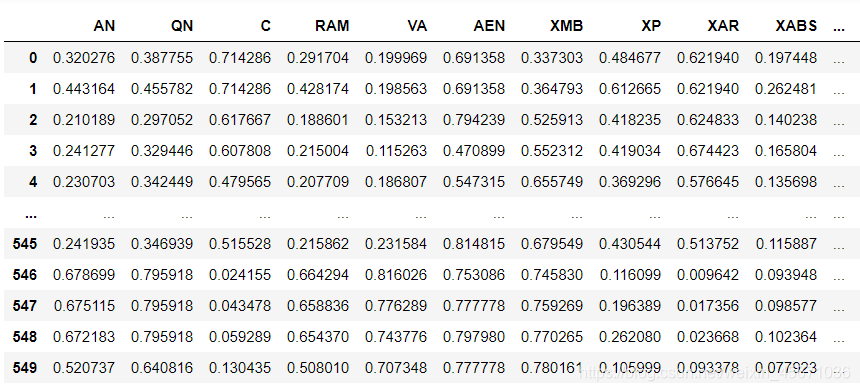The height and width of the screenshot is (391, 860).
Task: Click cell value 0.794239
Action: pyautogui.click(x=474, y=120)
